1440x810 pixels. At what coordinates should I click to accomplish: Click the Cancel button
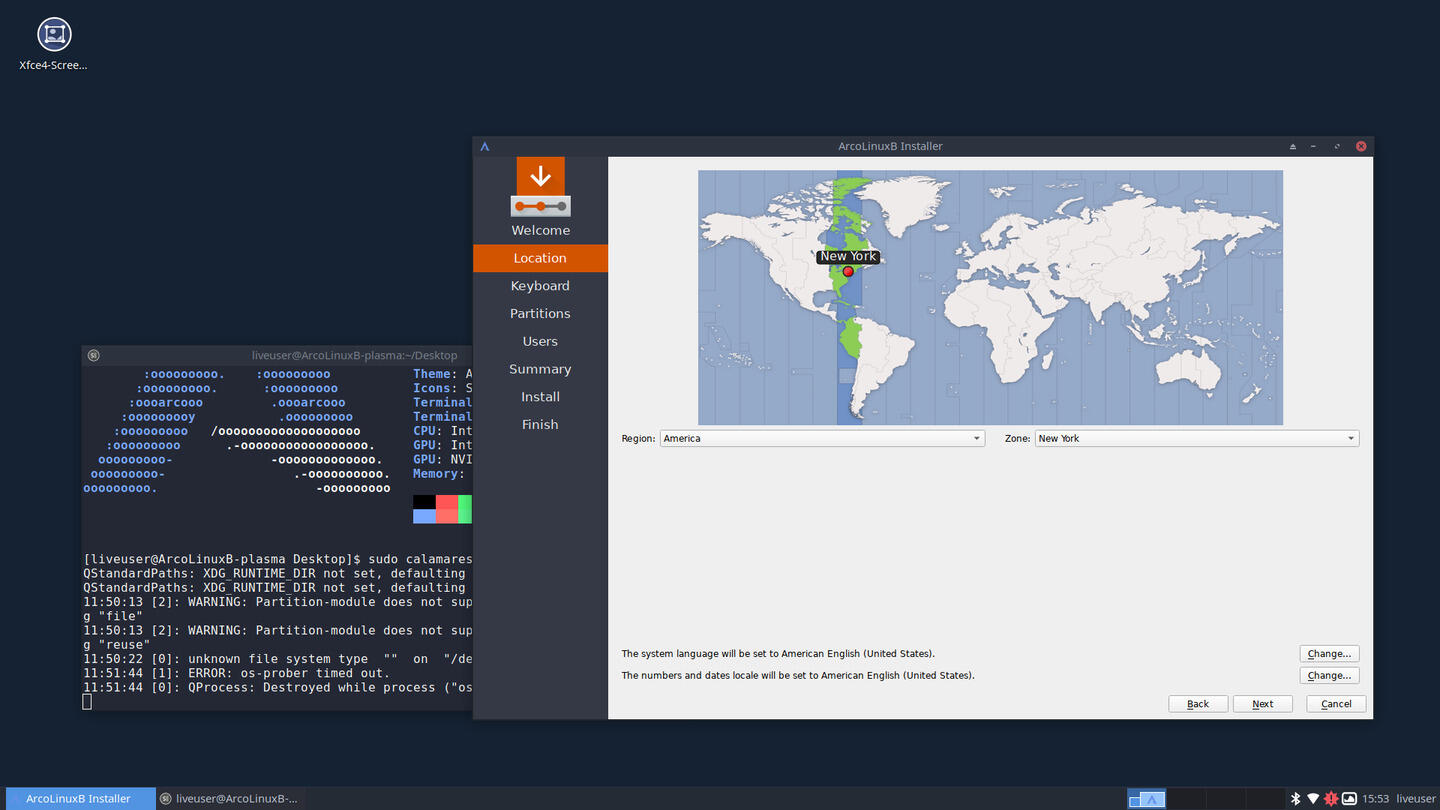1336,704
